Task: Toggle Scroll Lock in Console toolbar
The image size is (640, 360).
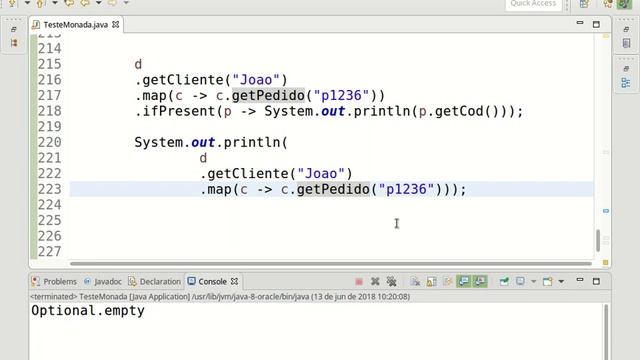Action: 431,282
